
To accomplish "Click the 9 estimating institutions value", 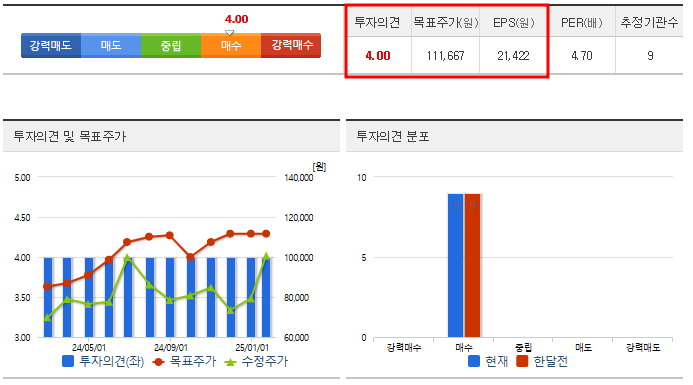I will click(650, 56).
